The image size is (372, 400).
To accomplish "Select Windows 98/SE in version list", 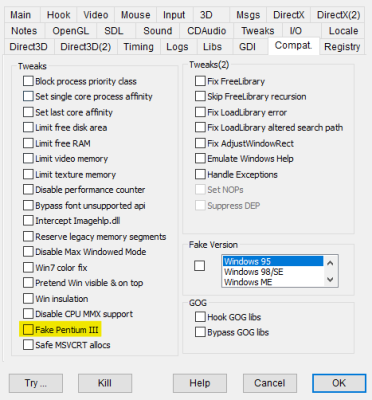I will (273, 272).
